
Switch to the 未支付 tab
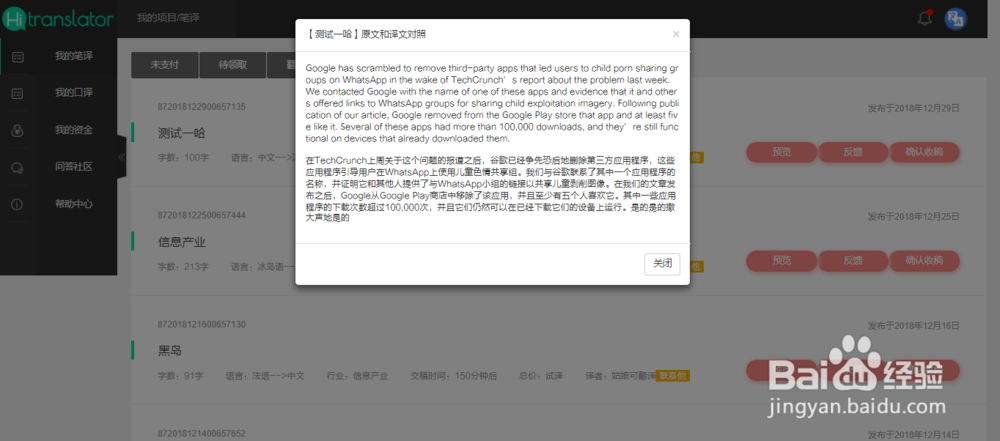pos(165,65)
